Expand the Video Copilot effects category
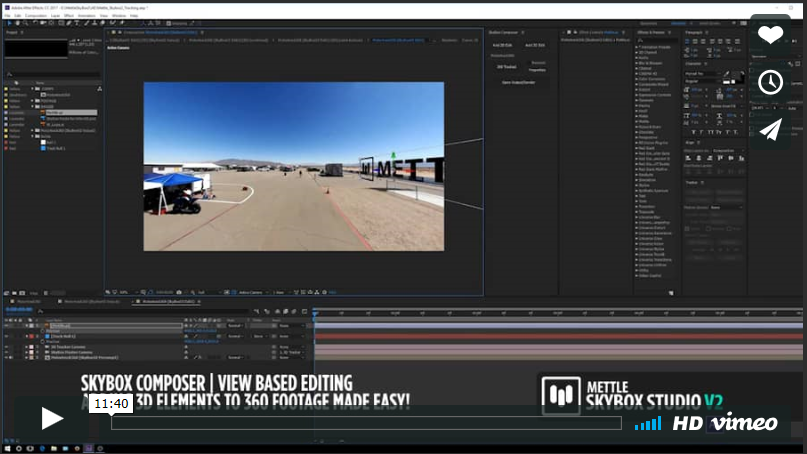This screenshot has width=807, height=454. [636, 276]
